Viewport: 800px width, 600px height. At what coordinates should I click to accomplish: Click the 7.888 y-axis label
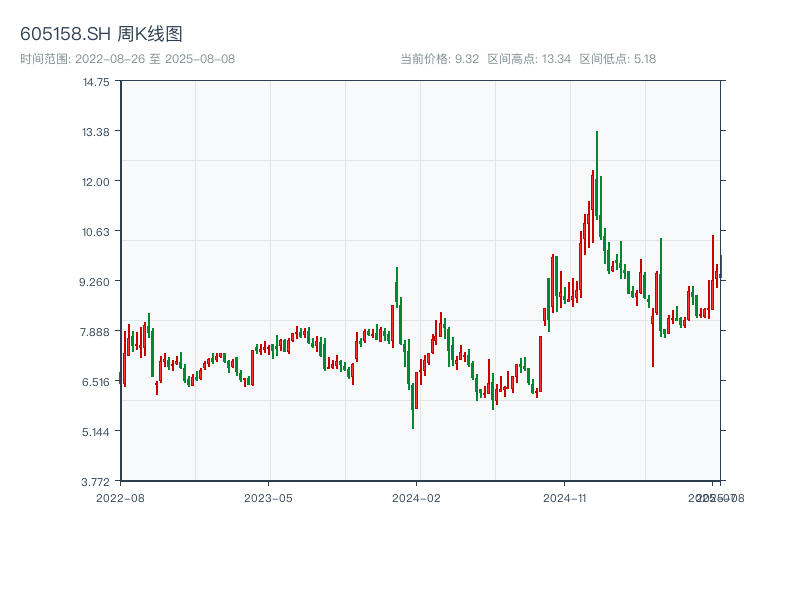pos(96,332)
